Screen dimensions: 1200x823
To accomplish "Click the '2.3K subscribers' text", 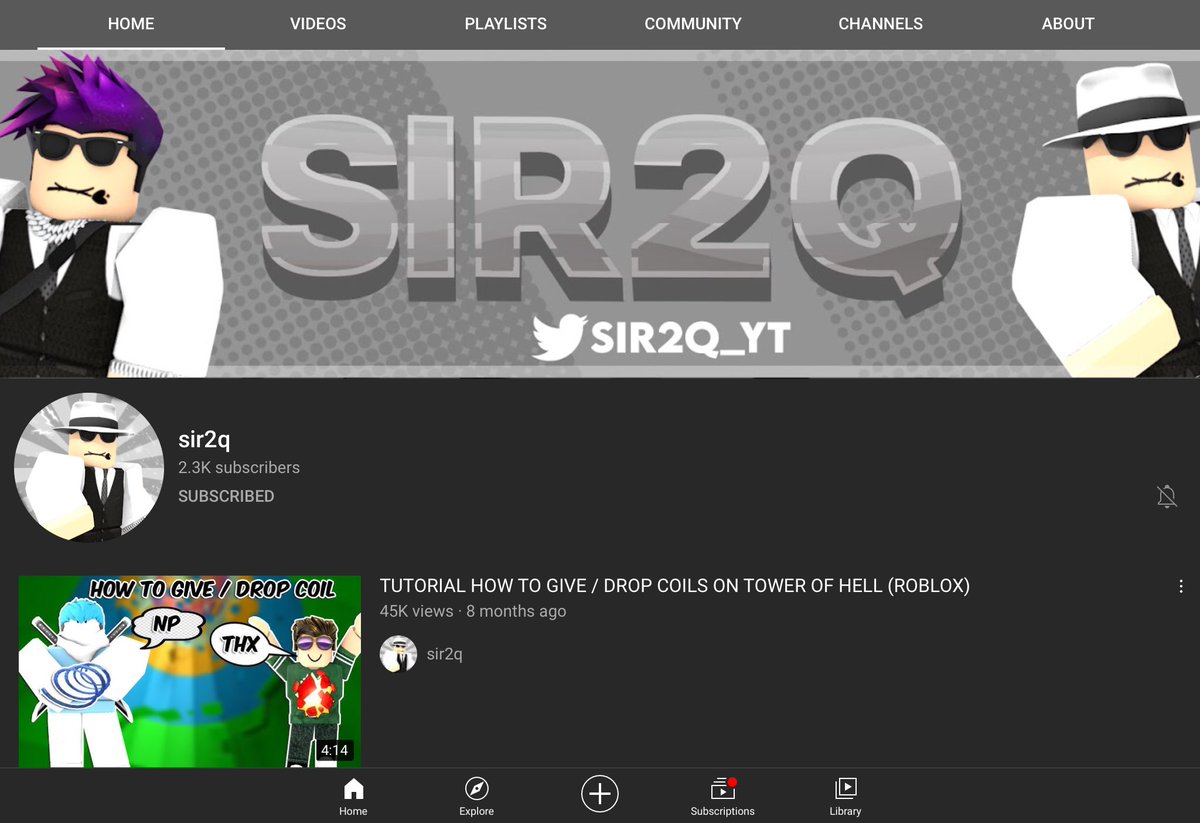I will (239, 467).
